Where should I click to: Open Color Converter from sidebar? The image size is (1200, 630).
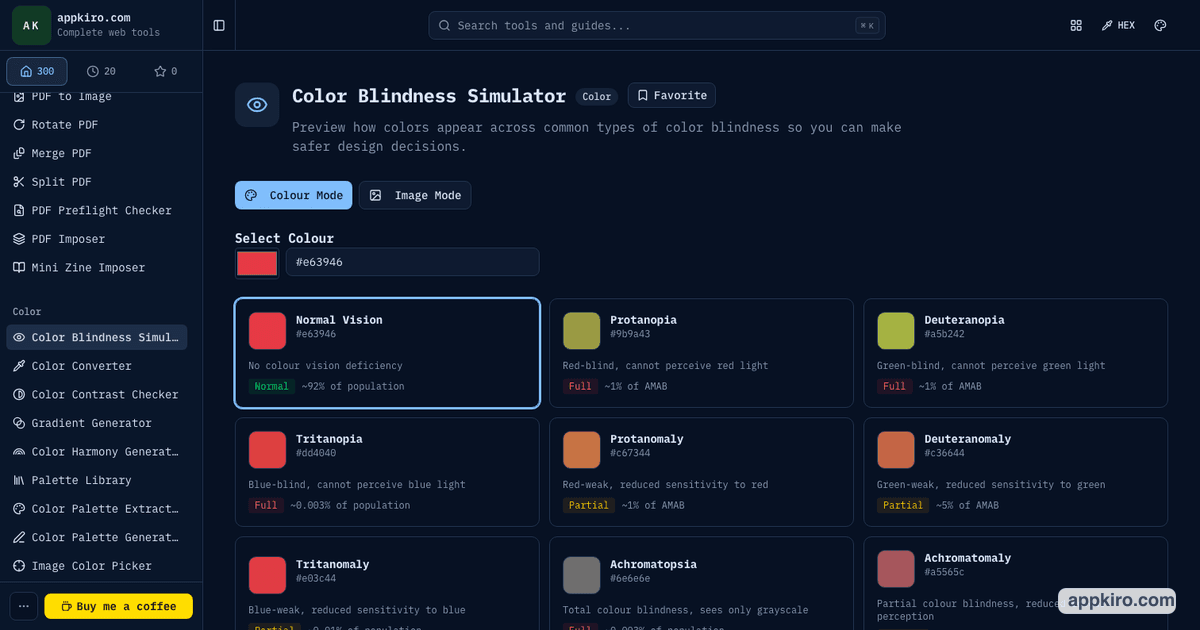click(x=97, y=366)
